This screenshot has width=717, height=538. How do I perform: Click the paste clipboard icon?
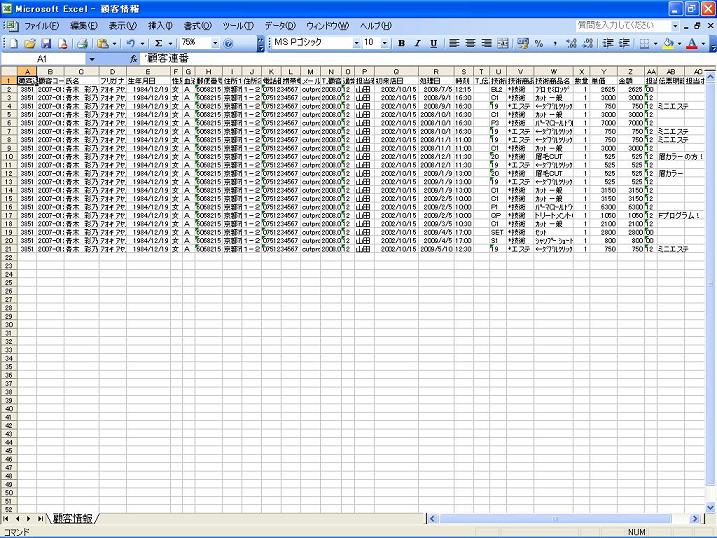coord(103,43)
